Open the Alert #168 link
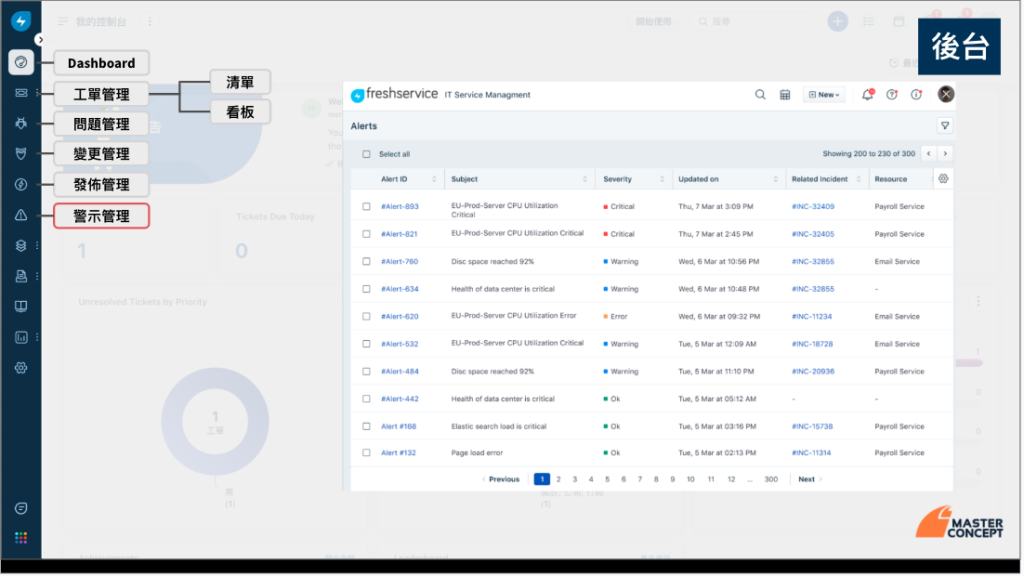Screen dimensions: 1024x576 [399, 427]
